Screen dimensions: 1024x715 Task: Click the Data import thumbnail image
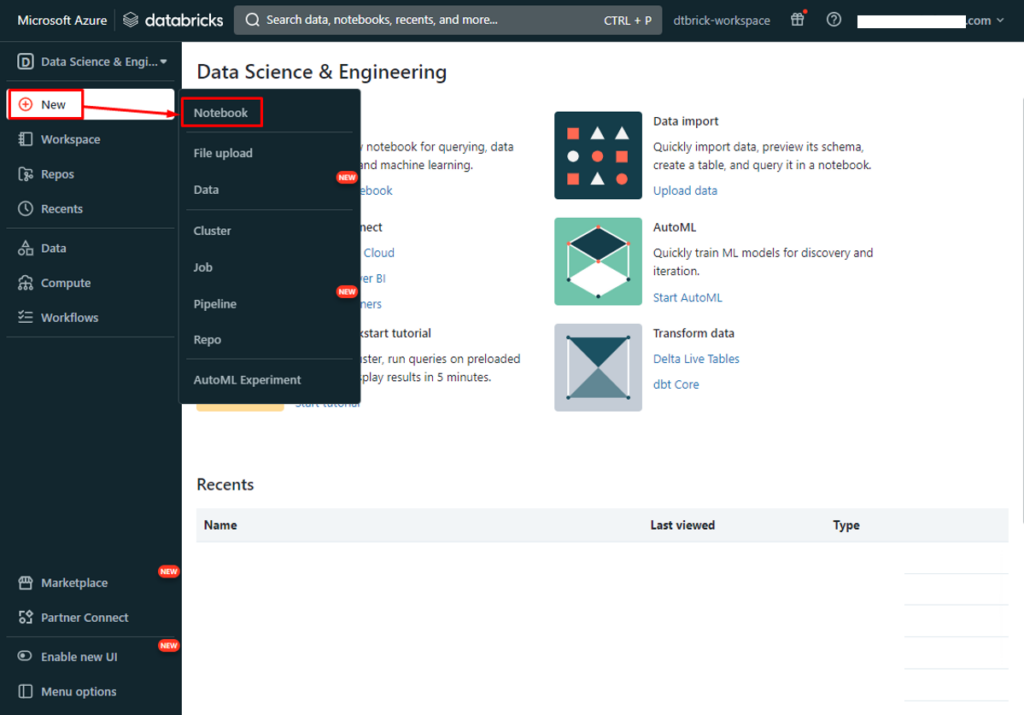pos(598,155)
